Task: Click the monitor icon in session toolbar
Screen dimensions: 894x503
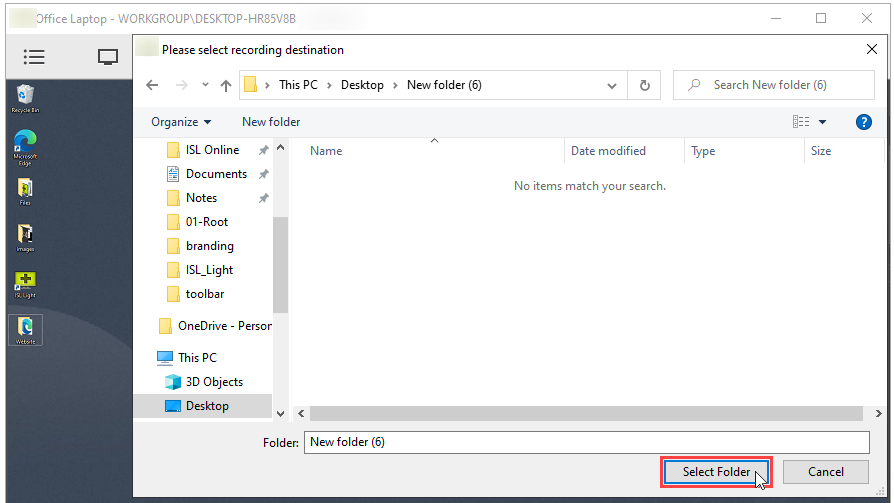Action: [x=108, y=57]
